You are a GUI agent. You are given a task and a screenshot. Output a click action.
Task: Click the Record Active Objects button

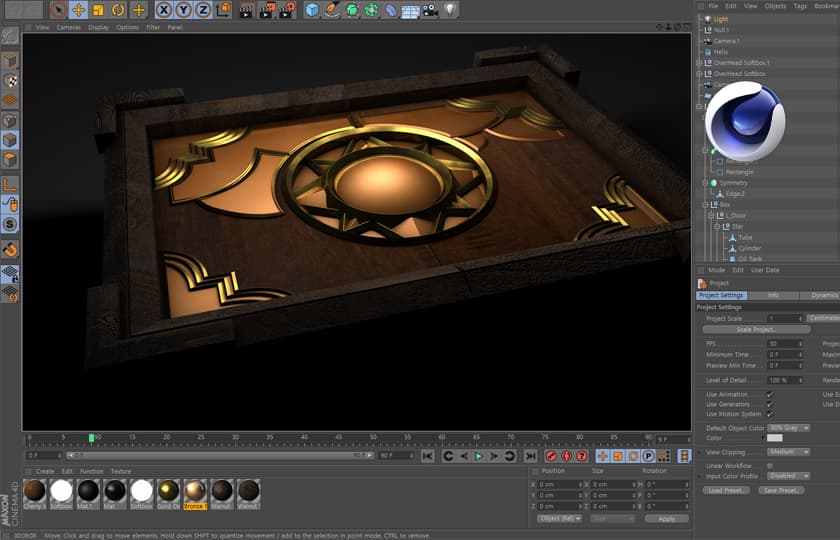pos(551,456)
